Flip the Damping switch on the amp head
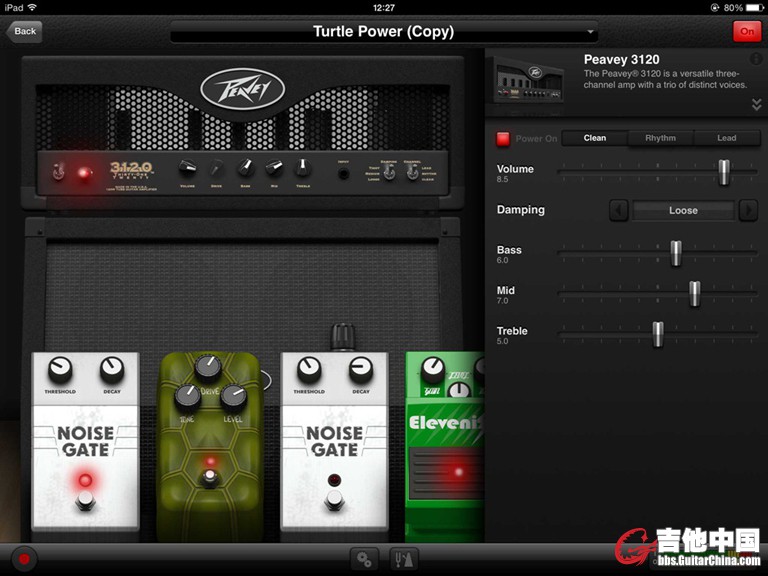768x576 pixels. coord(389,171)
